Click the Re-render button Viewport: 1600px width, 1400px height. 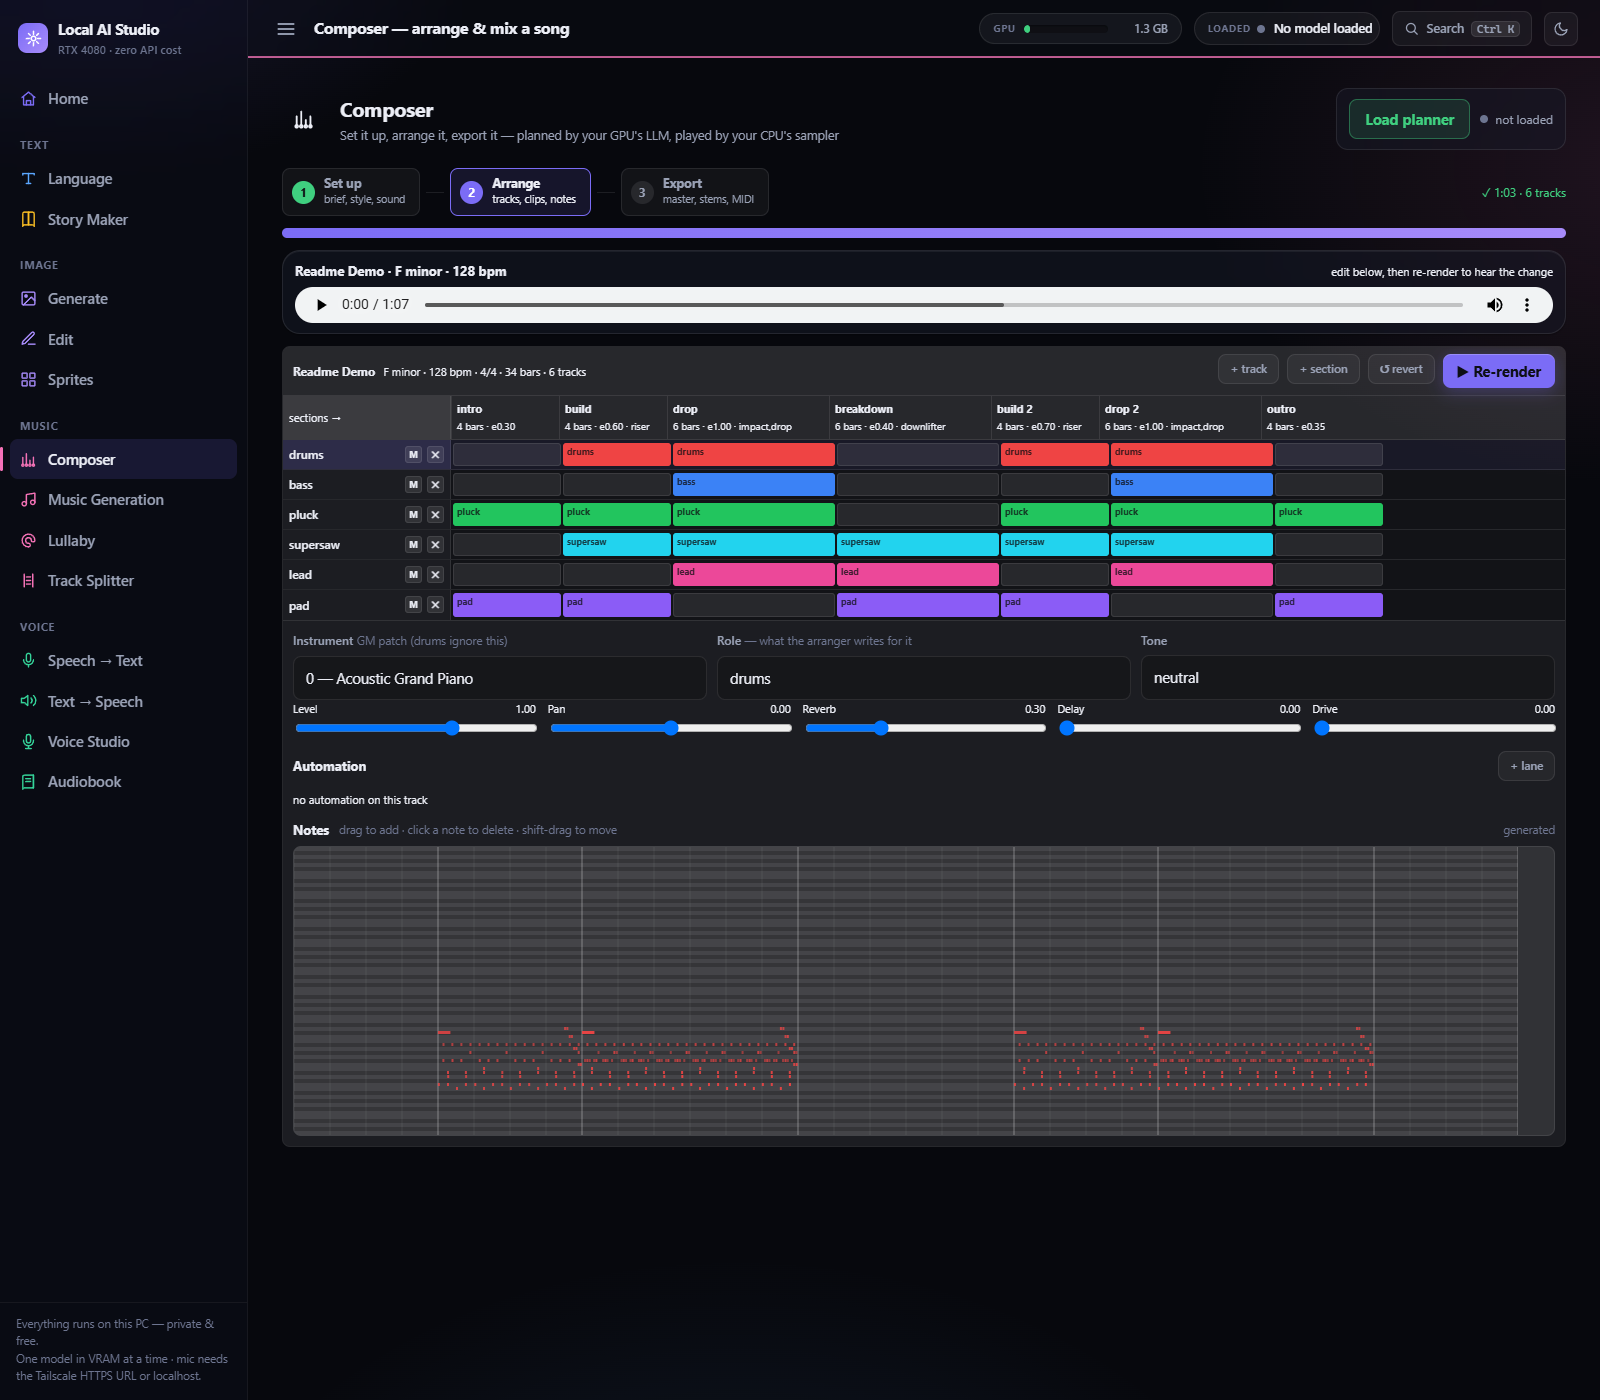[x=1499, y=371]
